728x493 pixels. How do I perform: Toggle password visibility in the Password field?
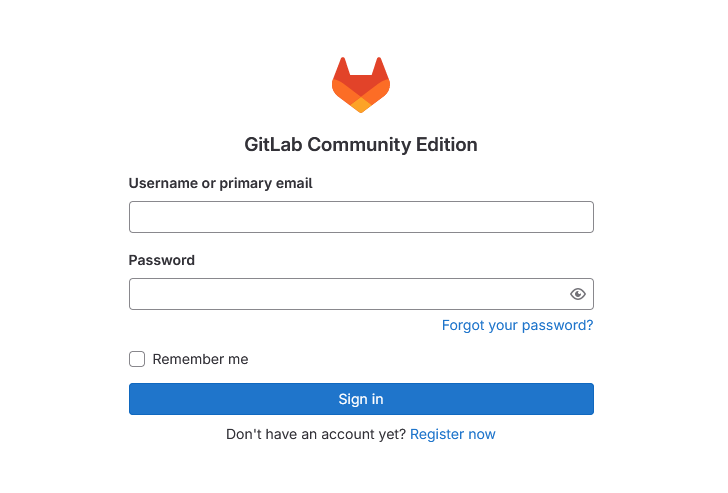(x=578, y=294)
